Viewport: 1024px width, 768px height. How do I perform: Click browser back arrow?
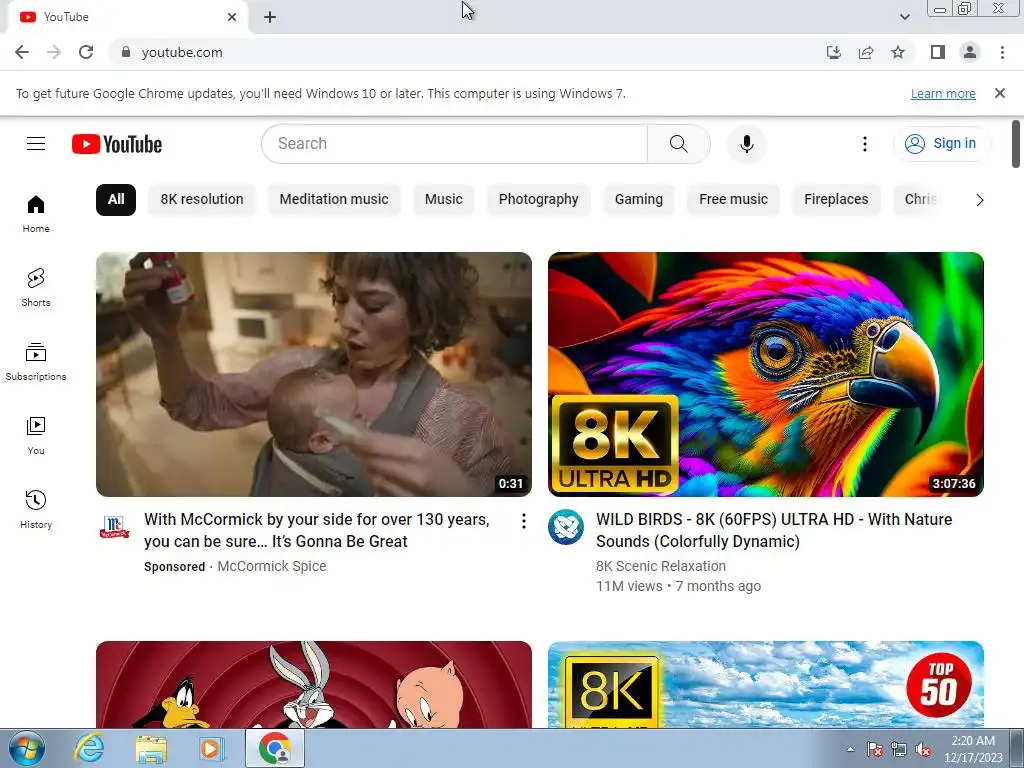tap(22, 52)
